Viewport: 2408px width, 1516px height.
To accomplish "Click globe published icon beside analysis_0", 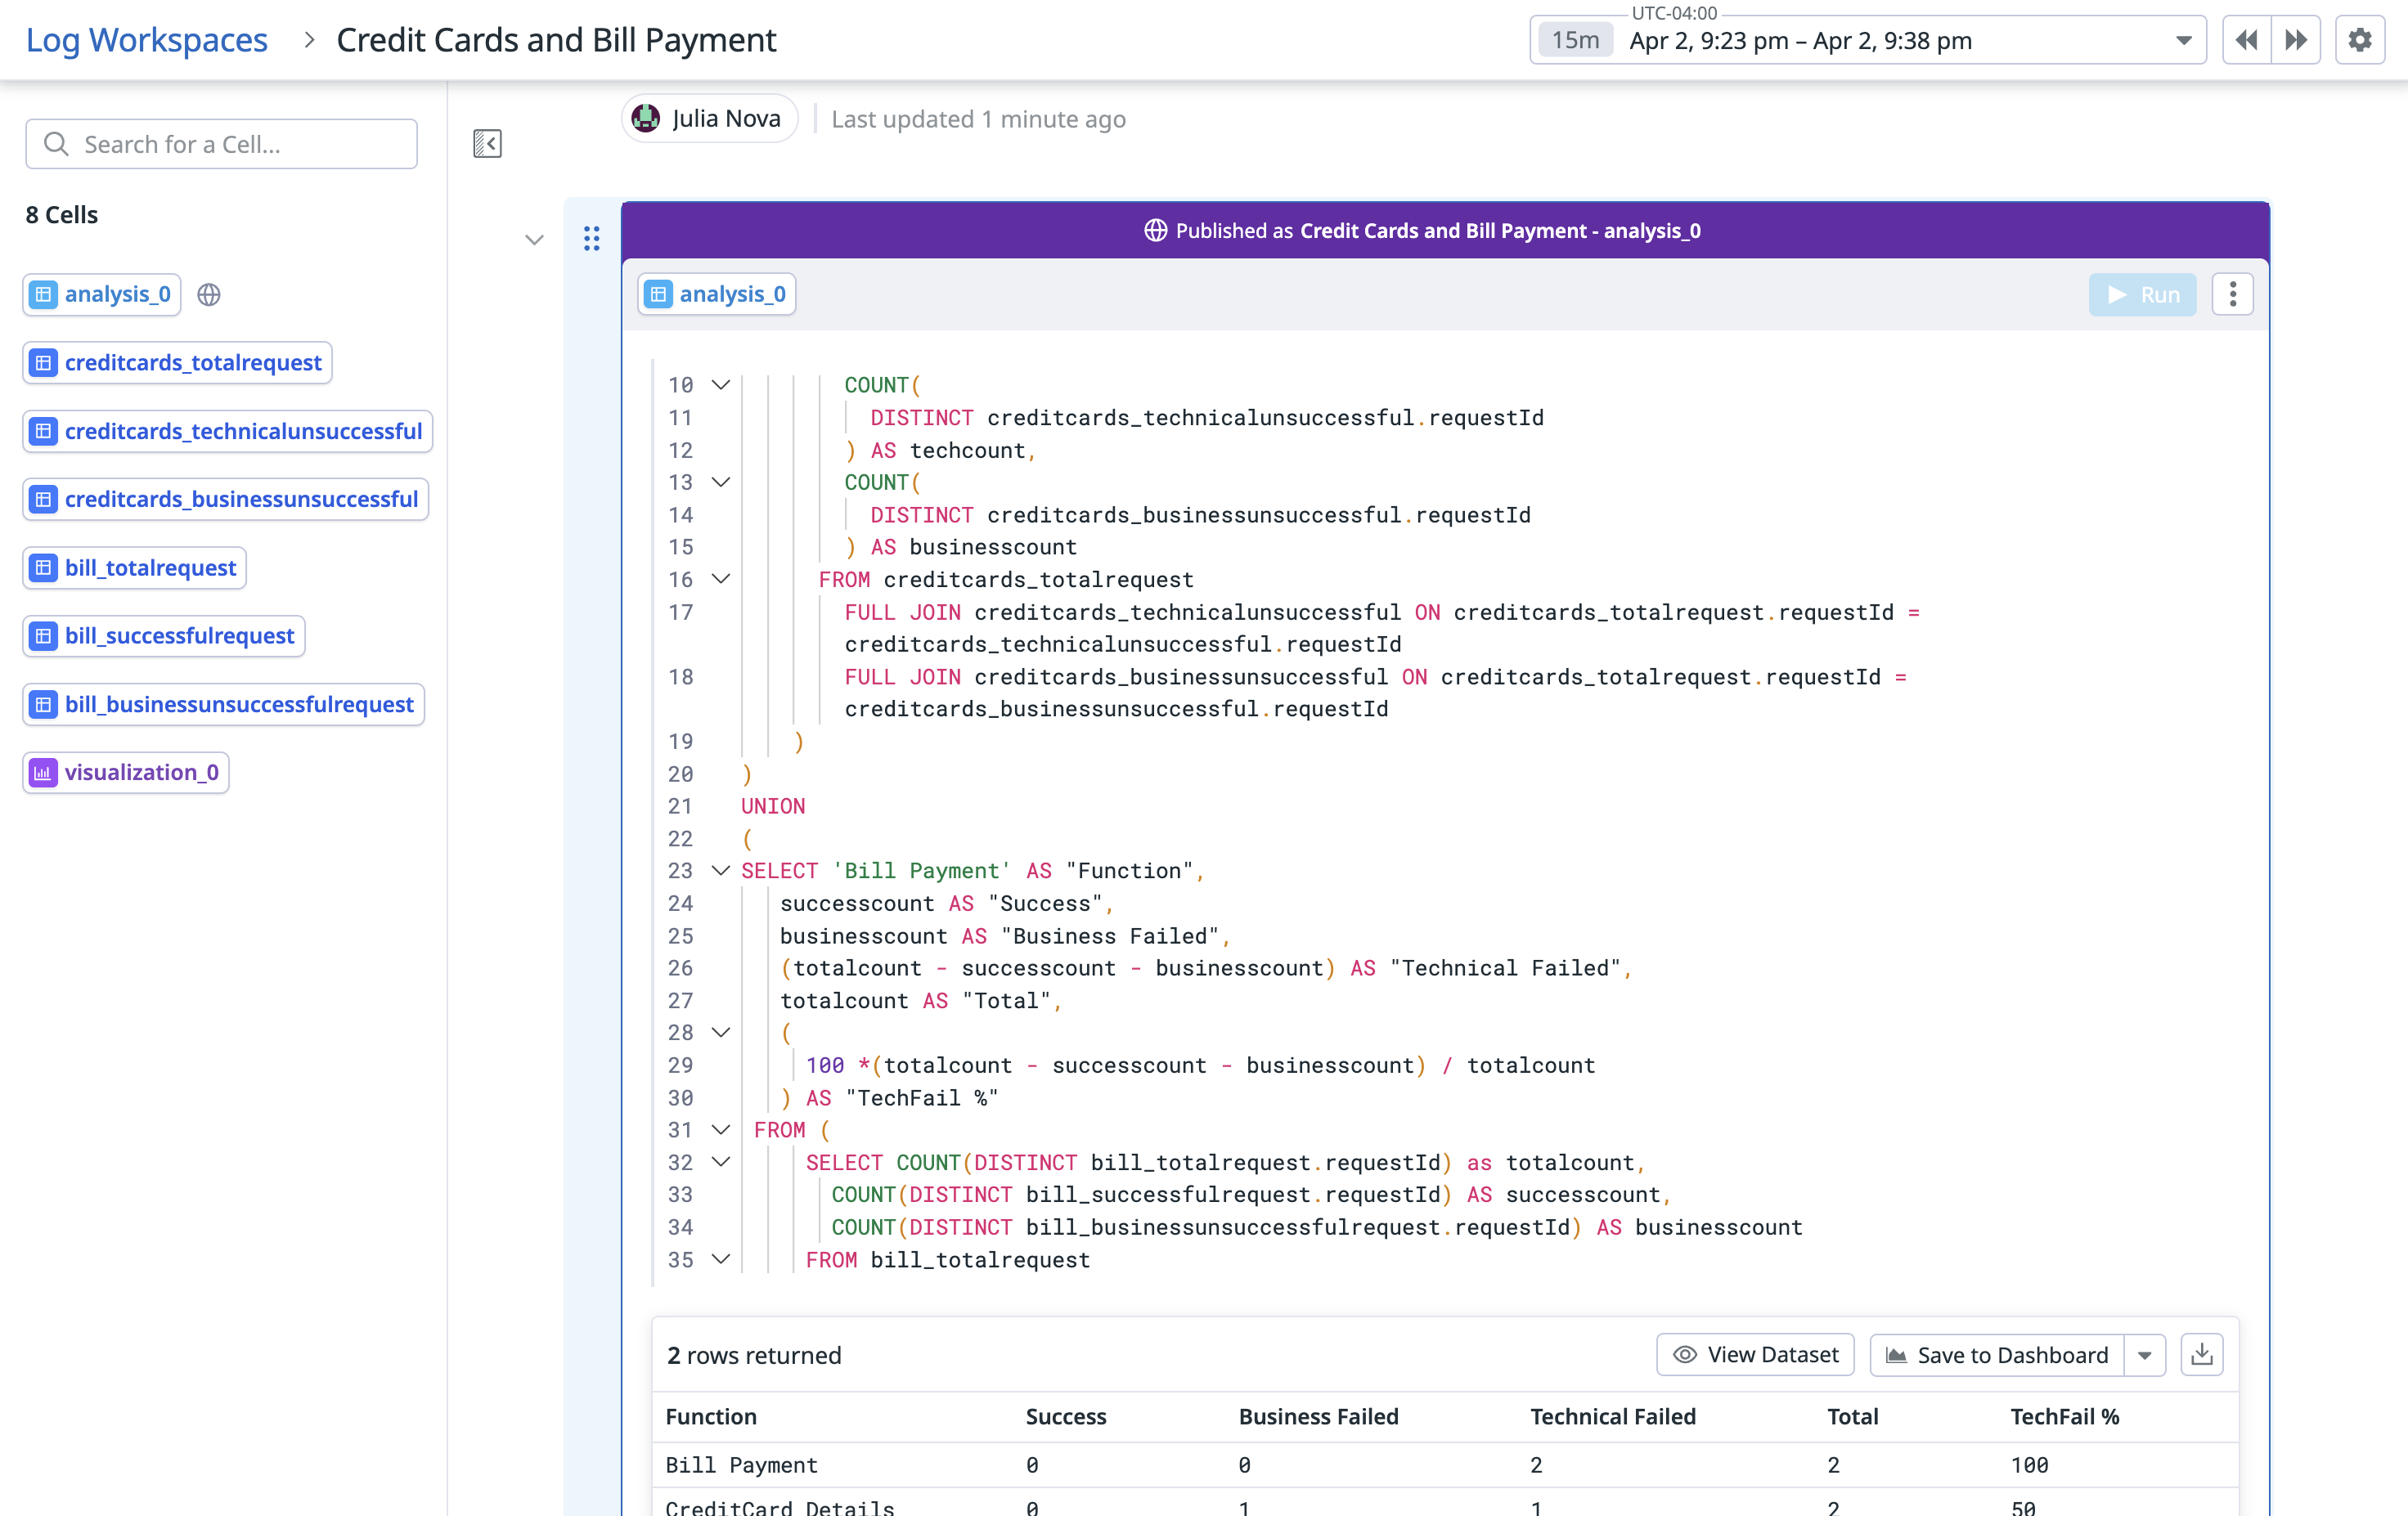I will 209,295.
